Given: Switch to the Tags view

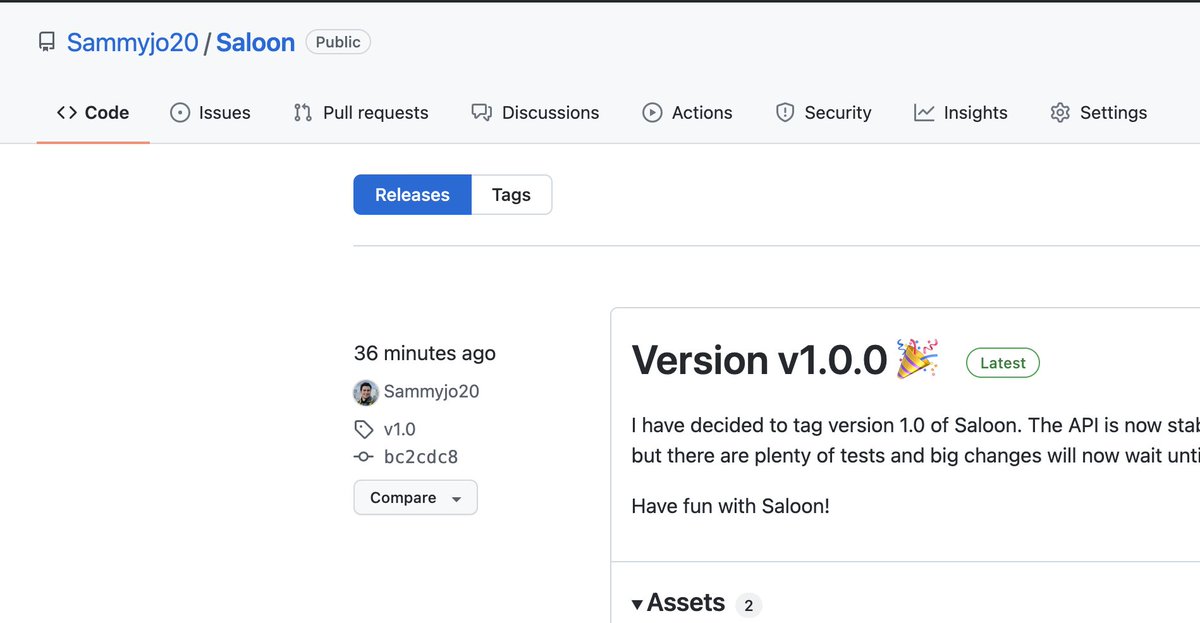Looking at the screenshot, I should coord(511,195).
